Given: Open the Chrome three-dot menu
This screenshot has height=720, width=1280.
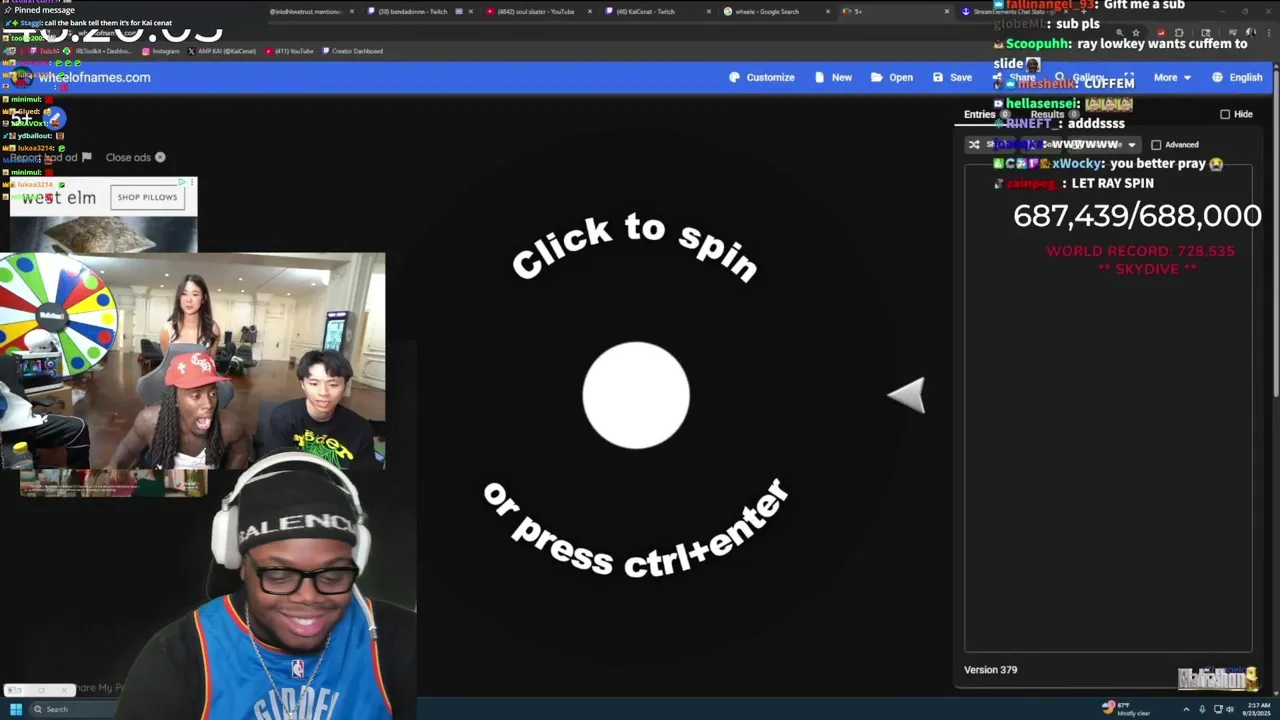Looking at the screenshot, I should pos(1269,32).
